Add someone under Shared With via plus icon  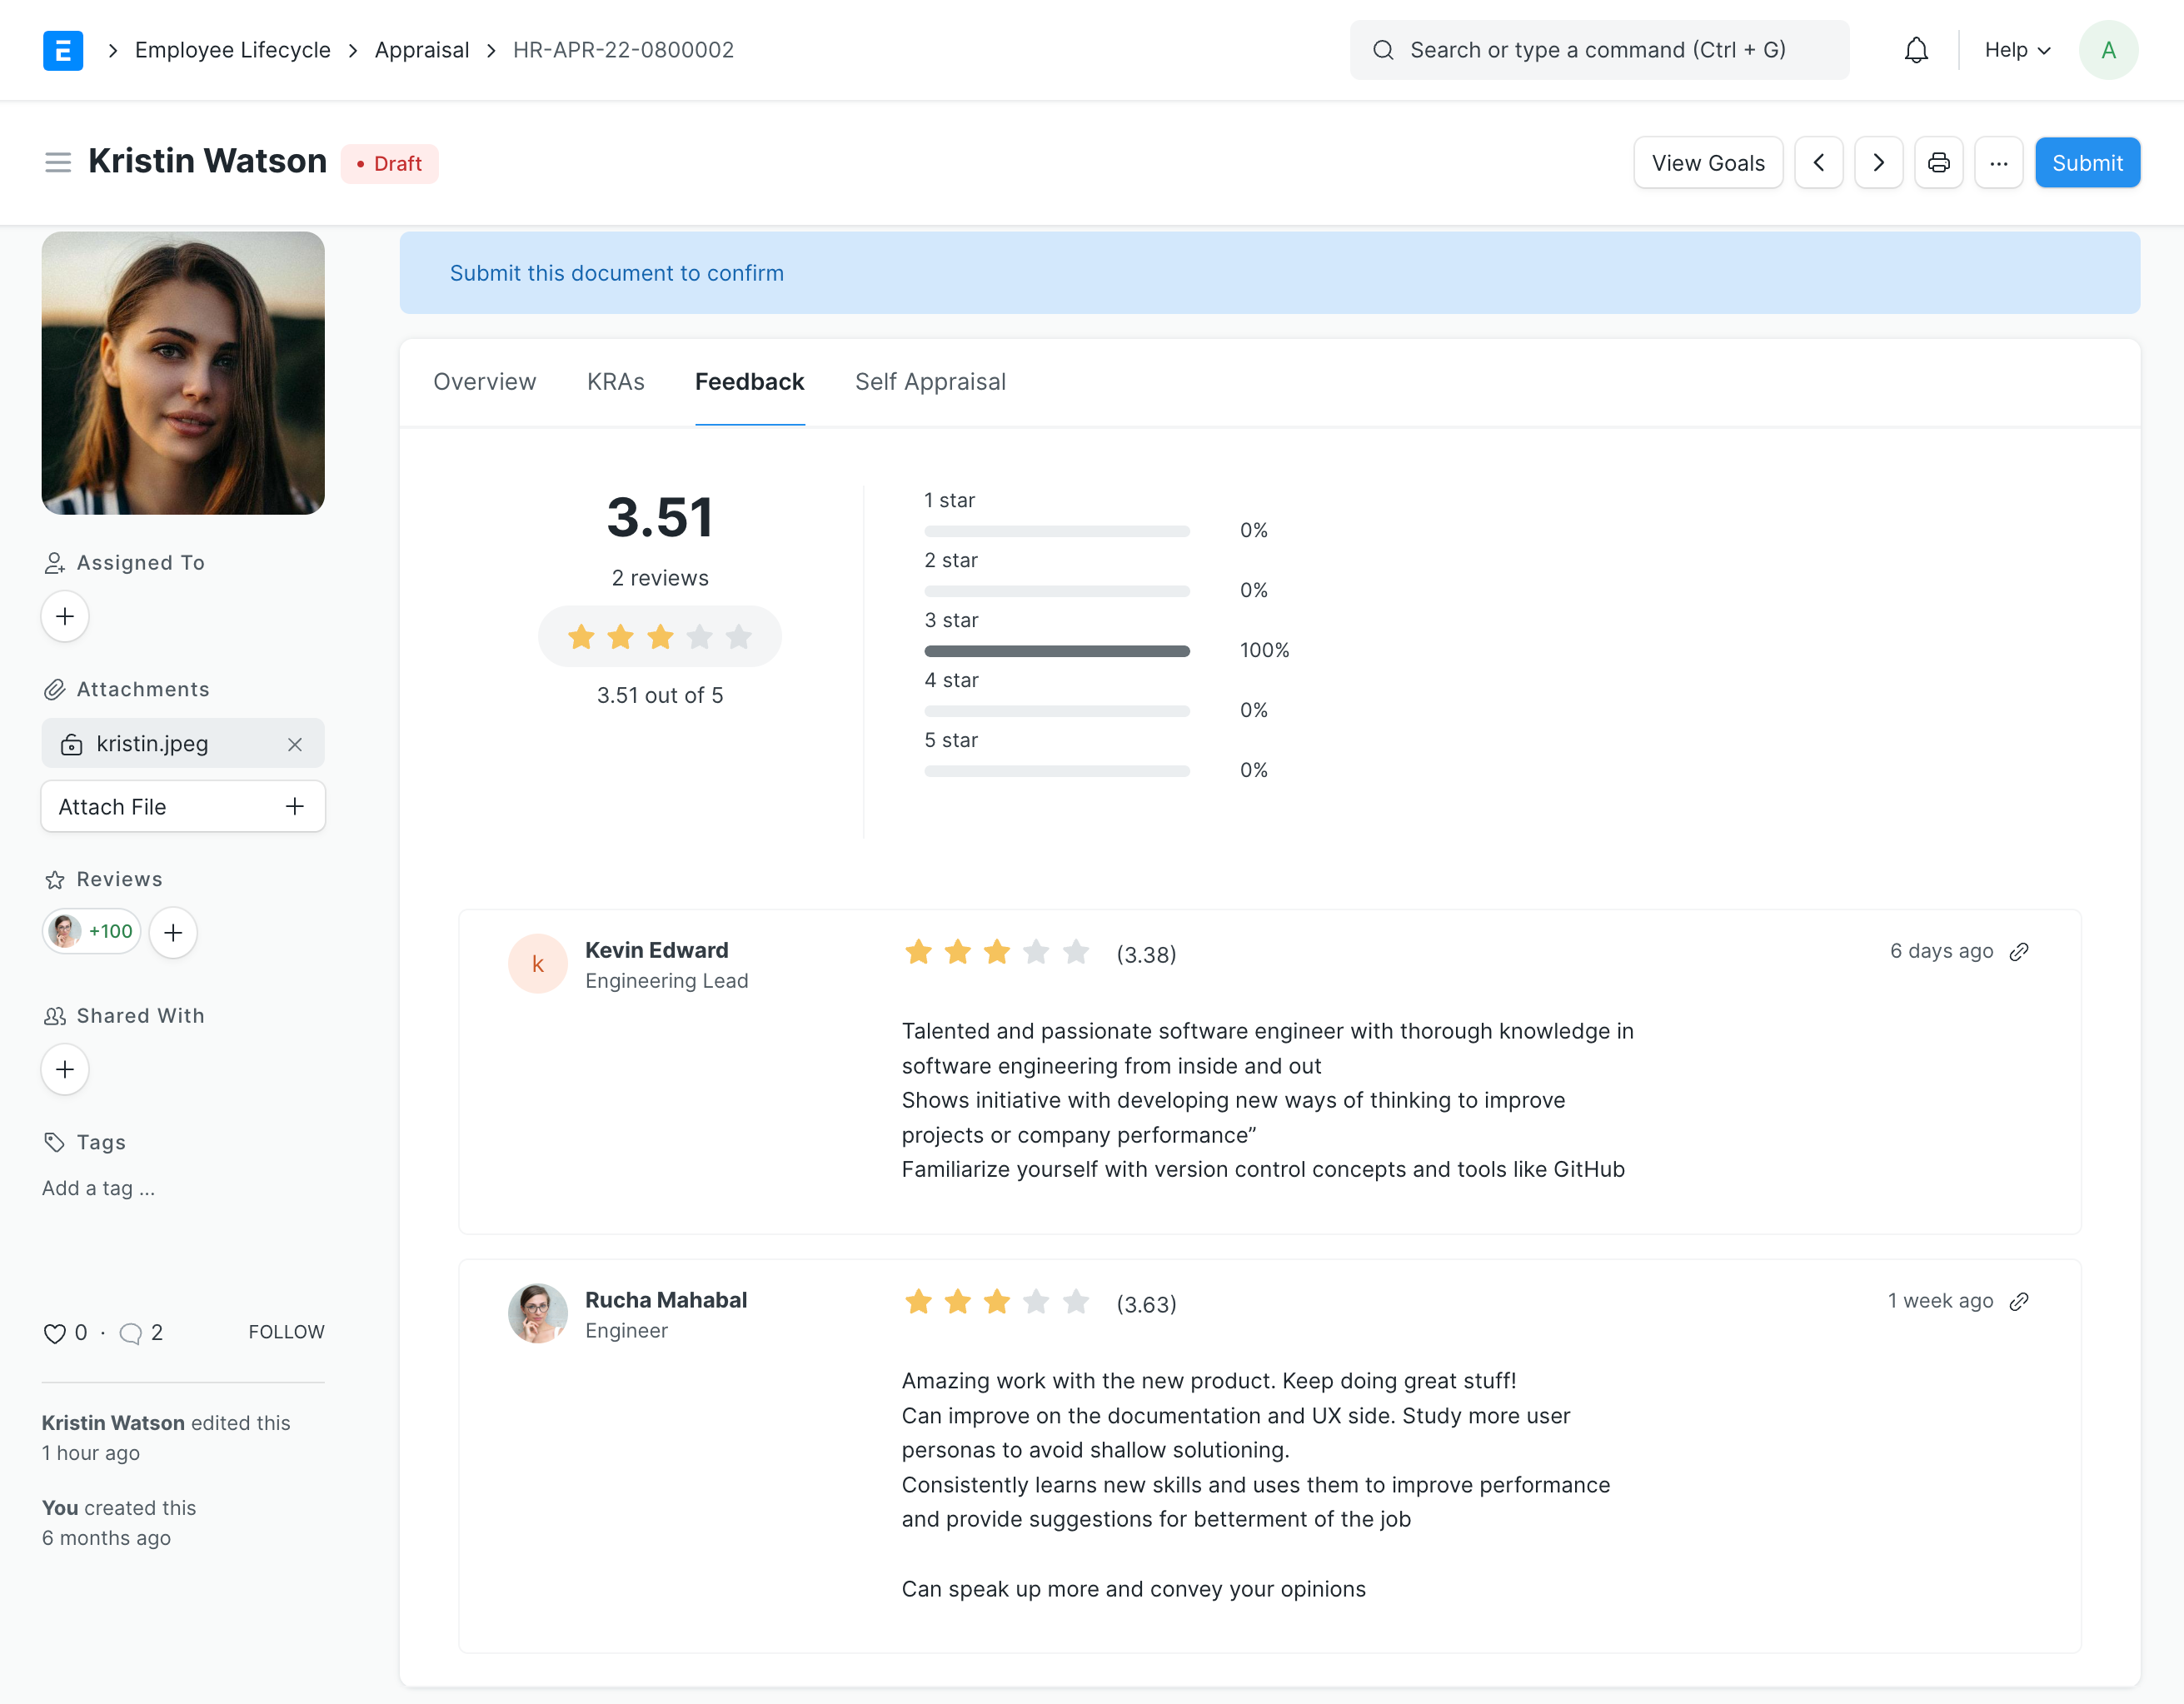click(x=64, y=1069)
